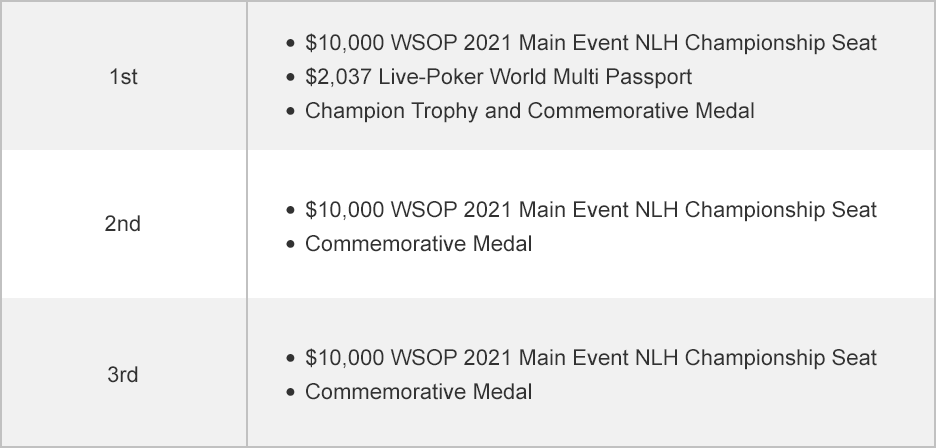Click the bullet before 2nd place WSOP seat
The image size is (936, 448).
pyautogui.click(x=290, y=211)
